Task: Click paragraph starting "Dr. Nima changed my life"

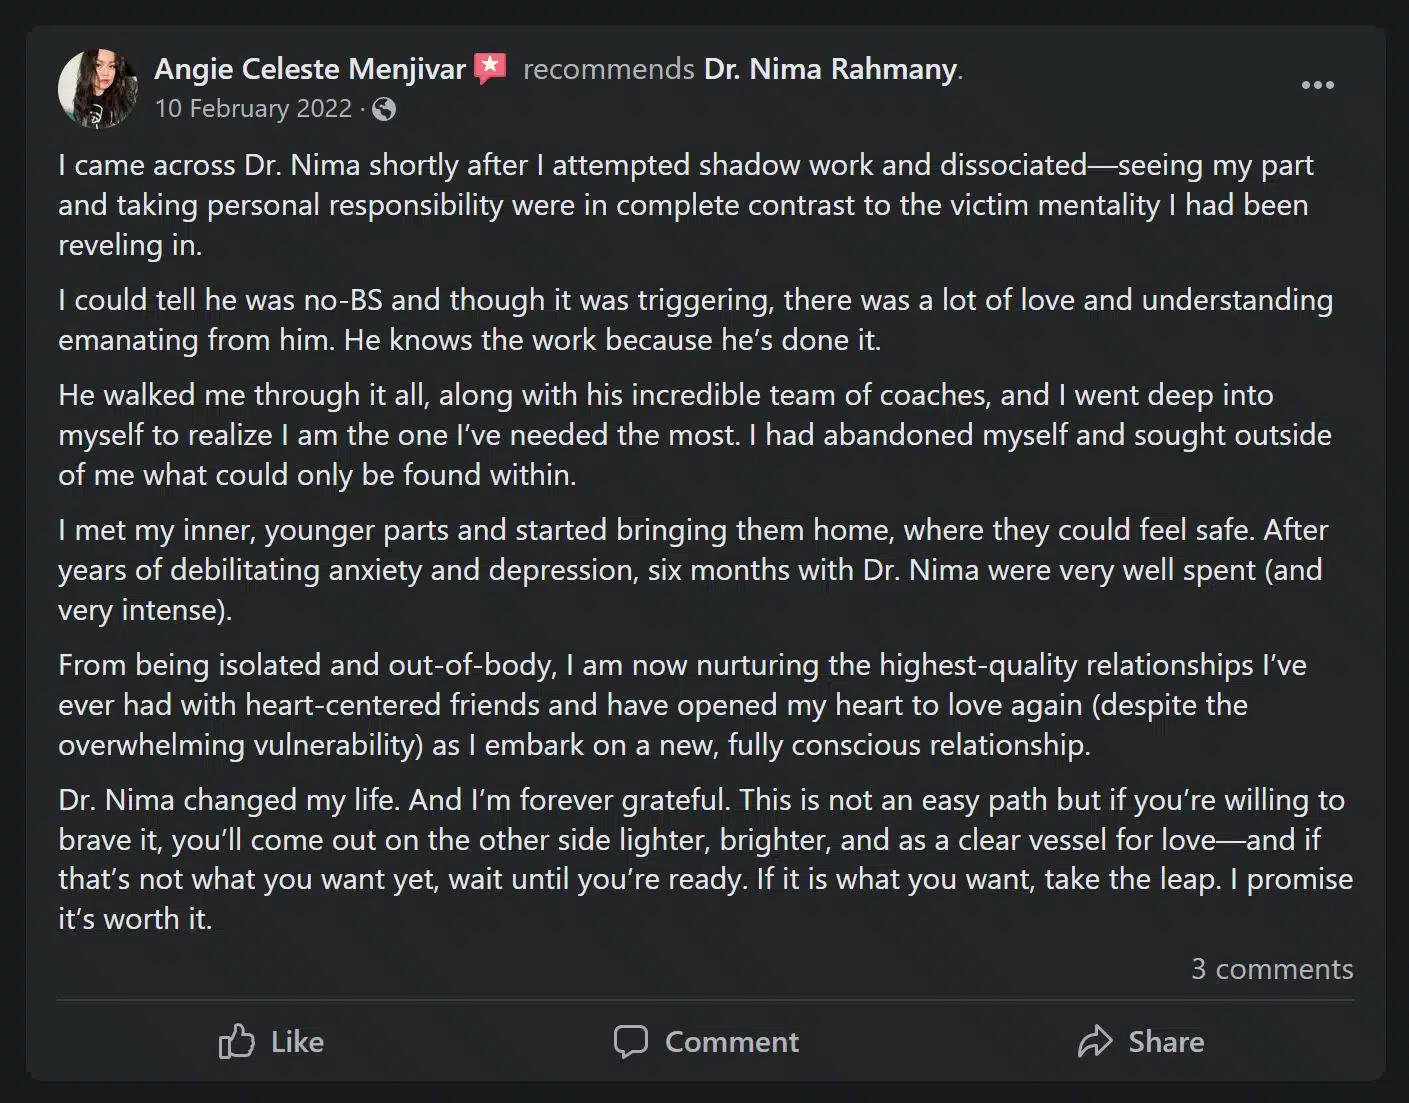Action: coord(704,859)
